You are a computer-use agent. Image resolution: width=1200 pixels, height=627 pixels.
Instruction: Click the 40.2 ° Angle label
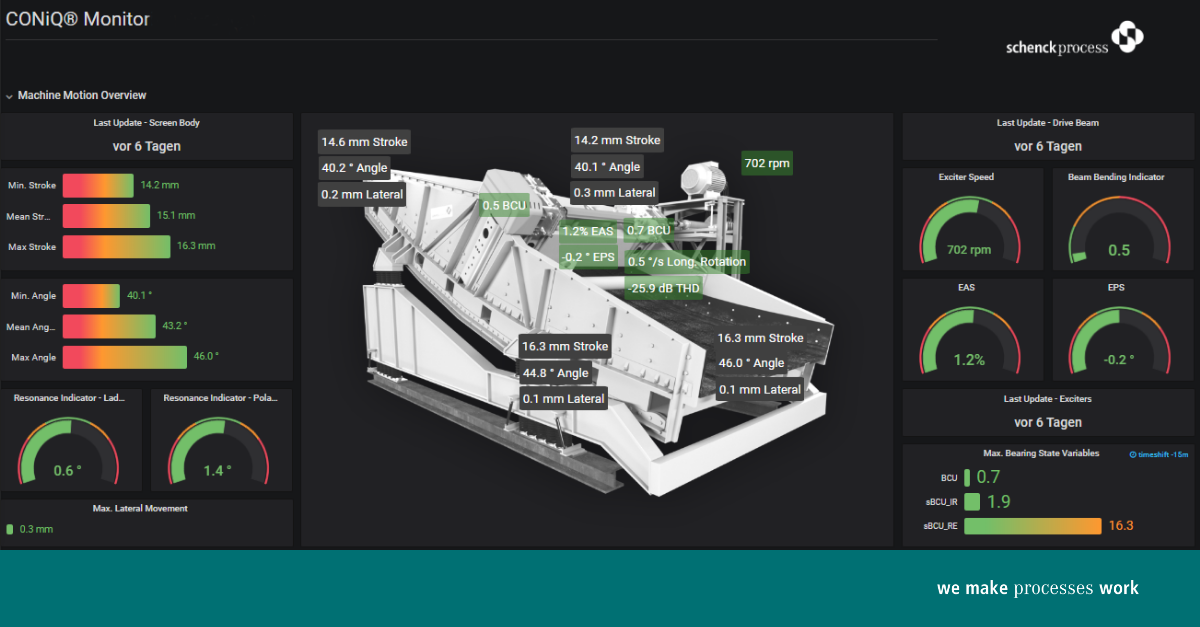point(354,168)
